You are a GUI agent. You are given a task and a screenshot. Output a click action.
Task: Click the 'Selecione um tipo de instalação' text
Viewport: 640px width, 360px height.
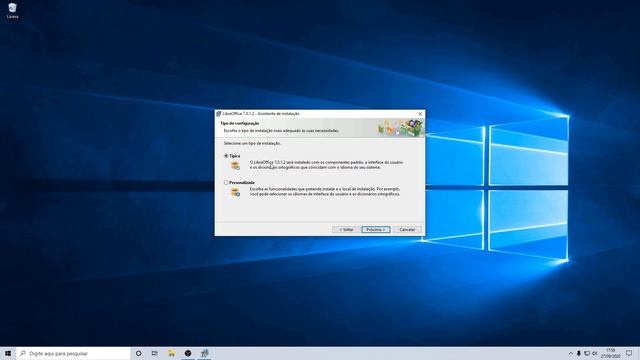[252, 144]
